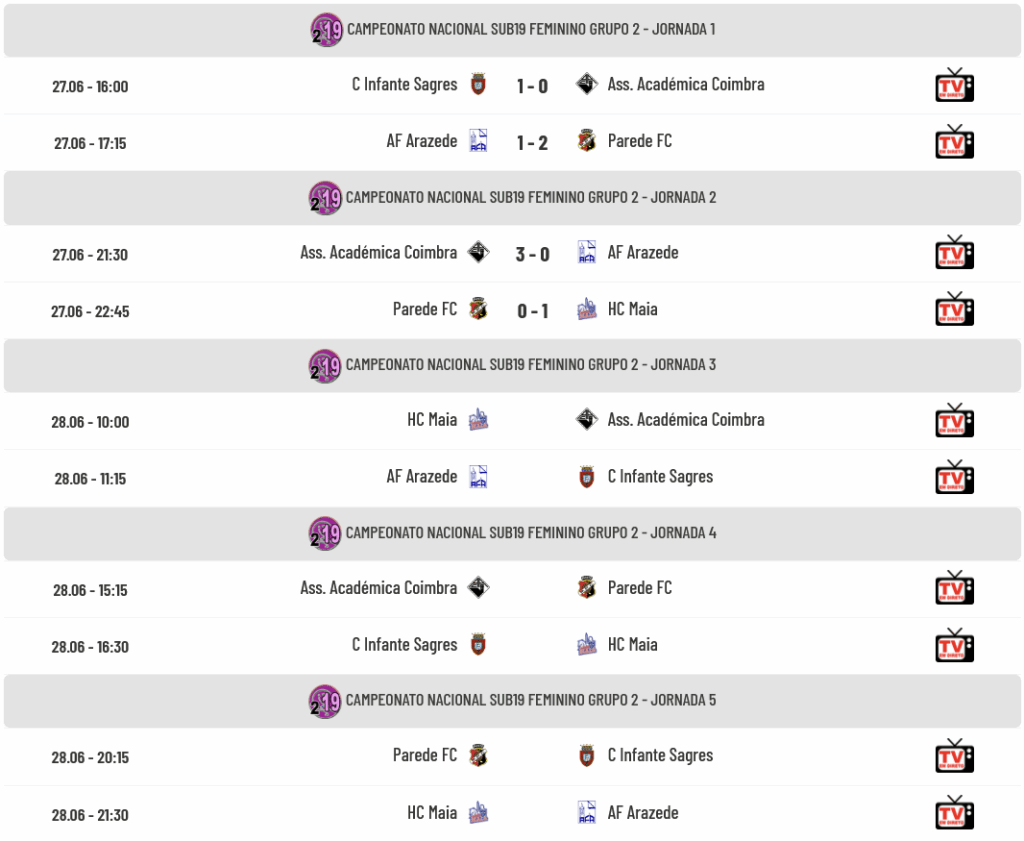The width and height of the screenshot is (1024, 841).
Task: Open the Jornada 2 header title
Action: point(531,198)
